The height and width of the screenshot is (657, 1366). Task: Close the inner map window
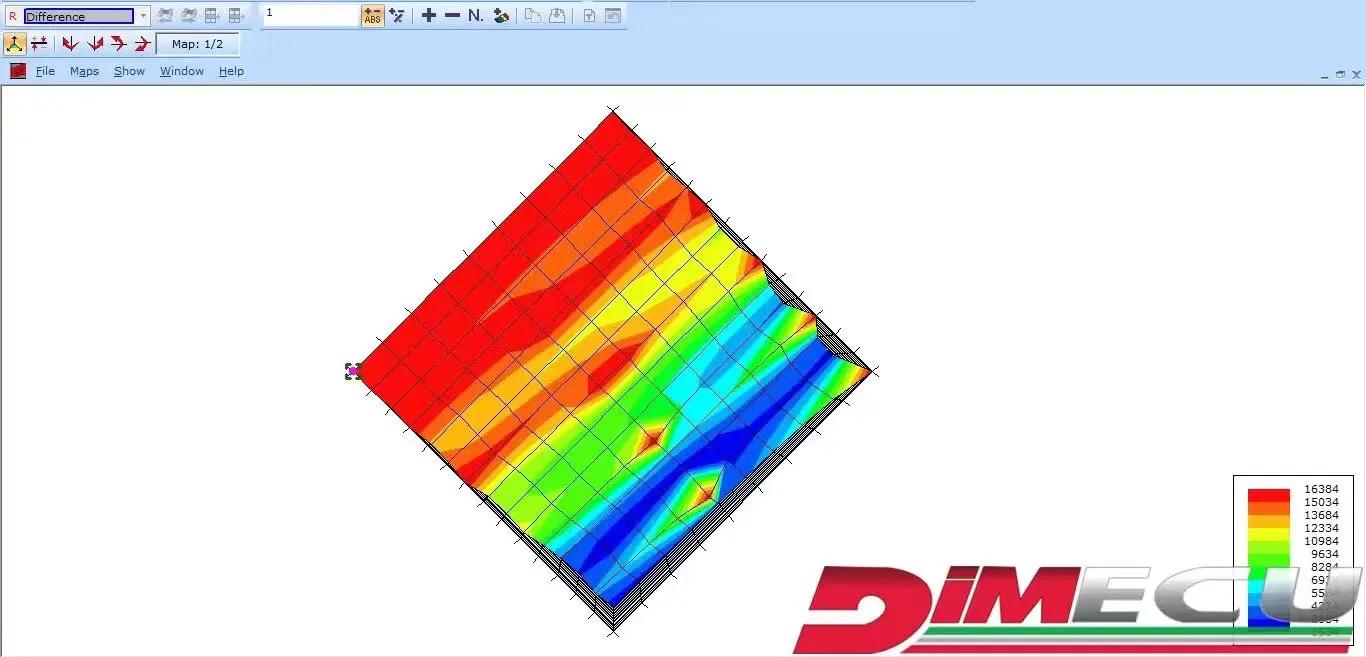click(1357, 74)
